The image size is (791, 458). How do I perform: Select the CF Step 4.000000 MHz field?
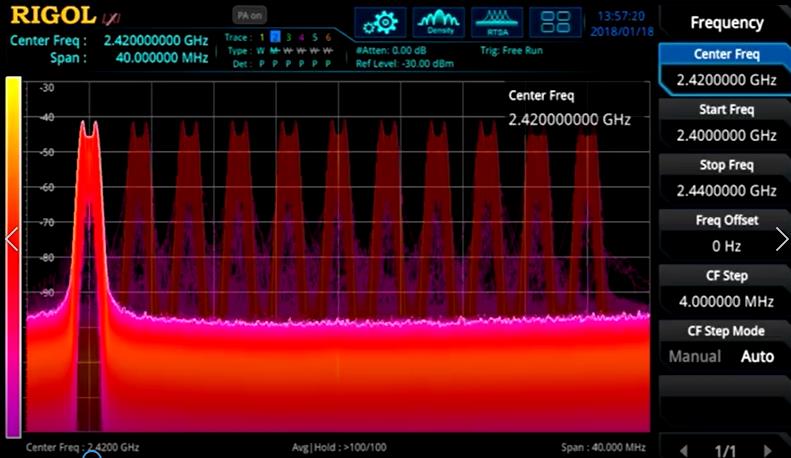[x=726, y=289]
